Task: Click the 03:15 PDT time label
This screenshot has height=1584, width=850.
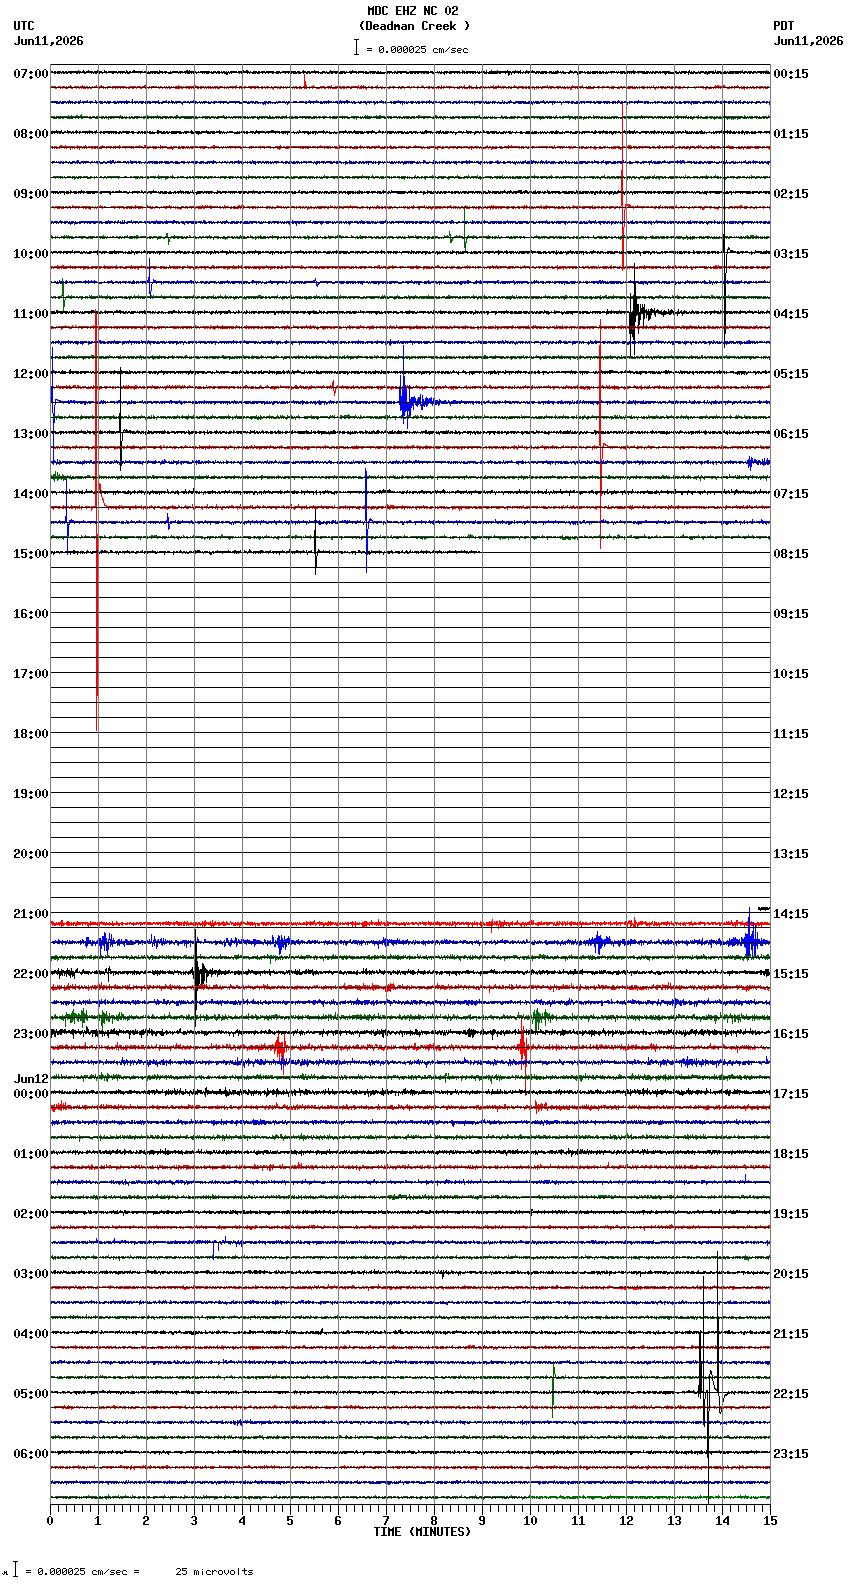Action: [791, 254]
